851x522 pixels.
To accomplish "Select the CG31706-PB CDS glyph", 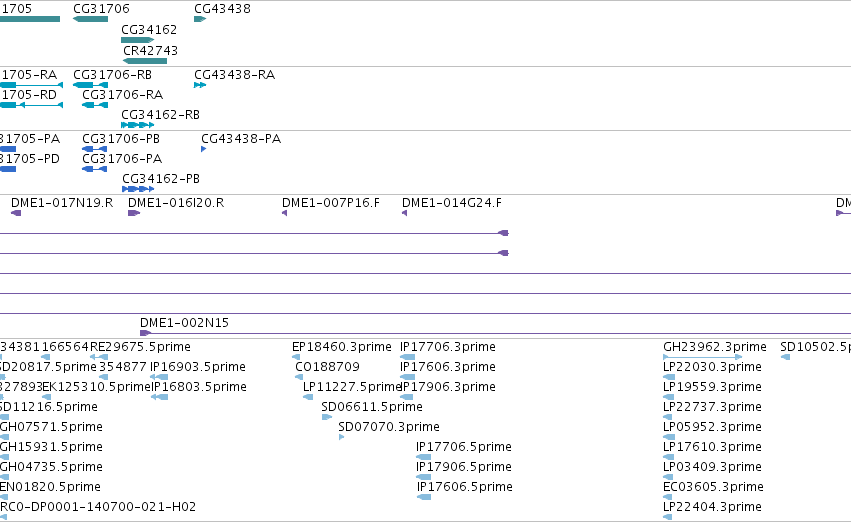I will coord(94,149).
